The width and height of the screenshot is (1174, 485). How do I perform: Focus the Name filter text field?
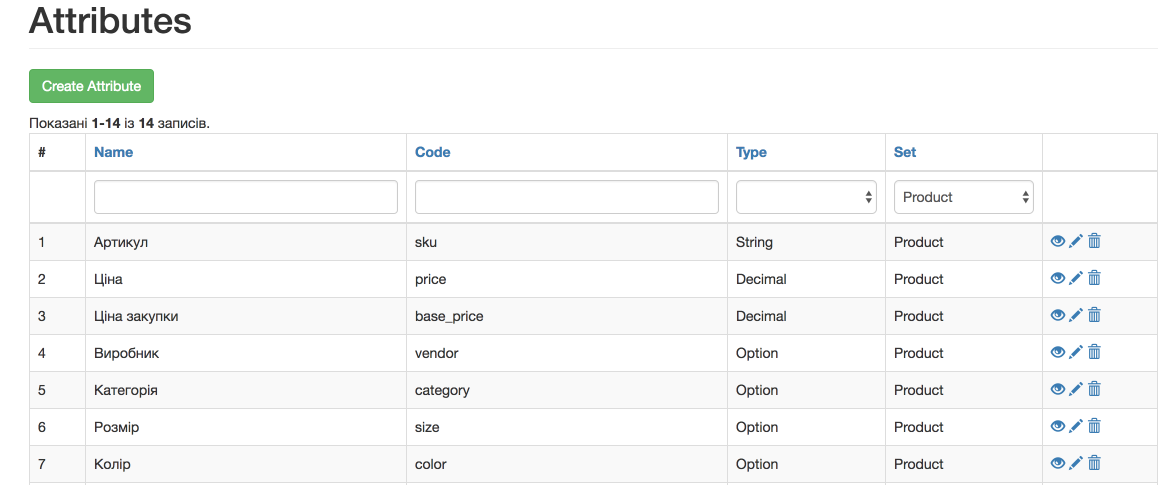click(x=246, y=197)
